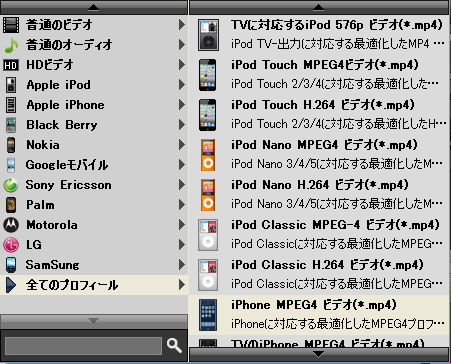The image size is (451, 364).
Task: Click the BlackBerry phone icon
Action: point(11,125)
